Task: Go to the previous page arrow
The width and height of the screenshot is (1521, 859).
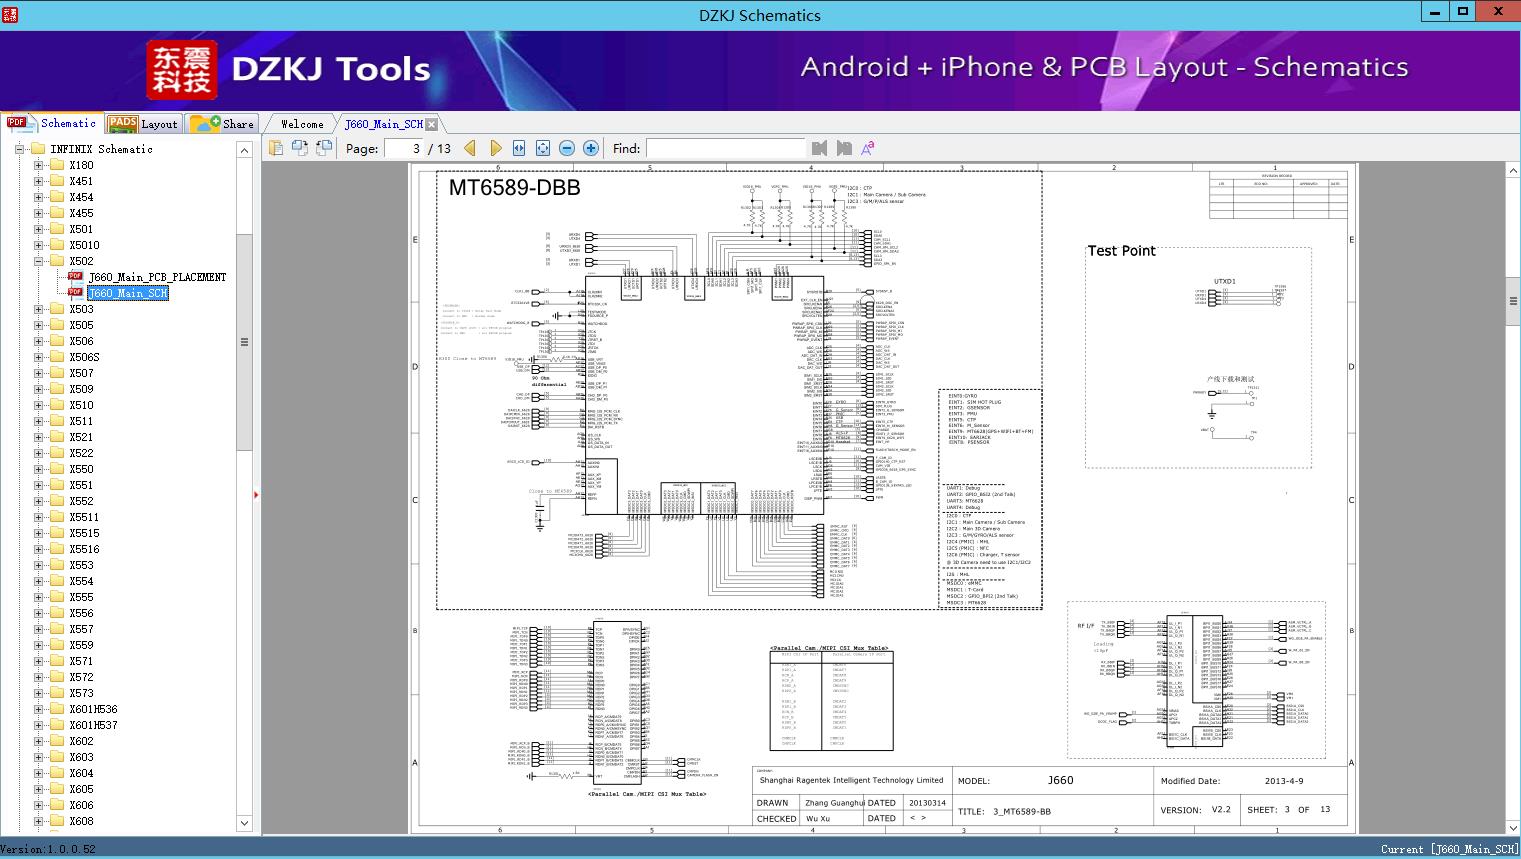Action: (470, 148)
